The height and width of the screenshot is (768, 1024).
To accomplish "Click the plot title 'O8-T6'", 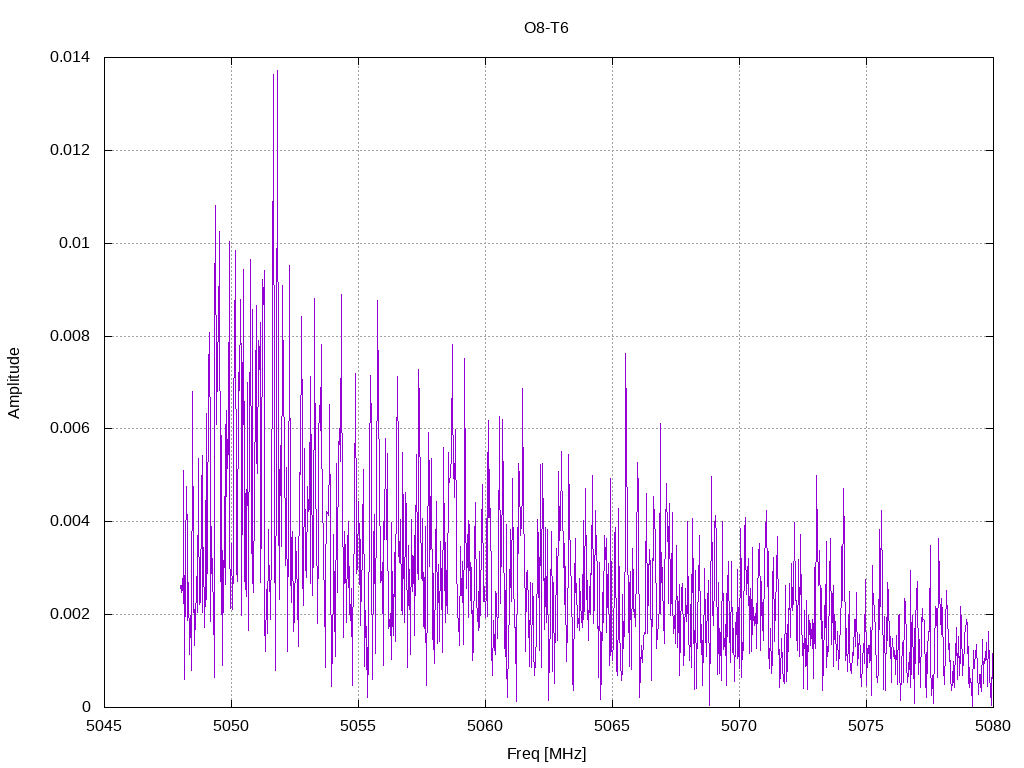I will [x=546, y=28].
